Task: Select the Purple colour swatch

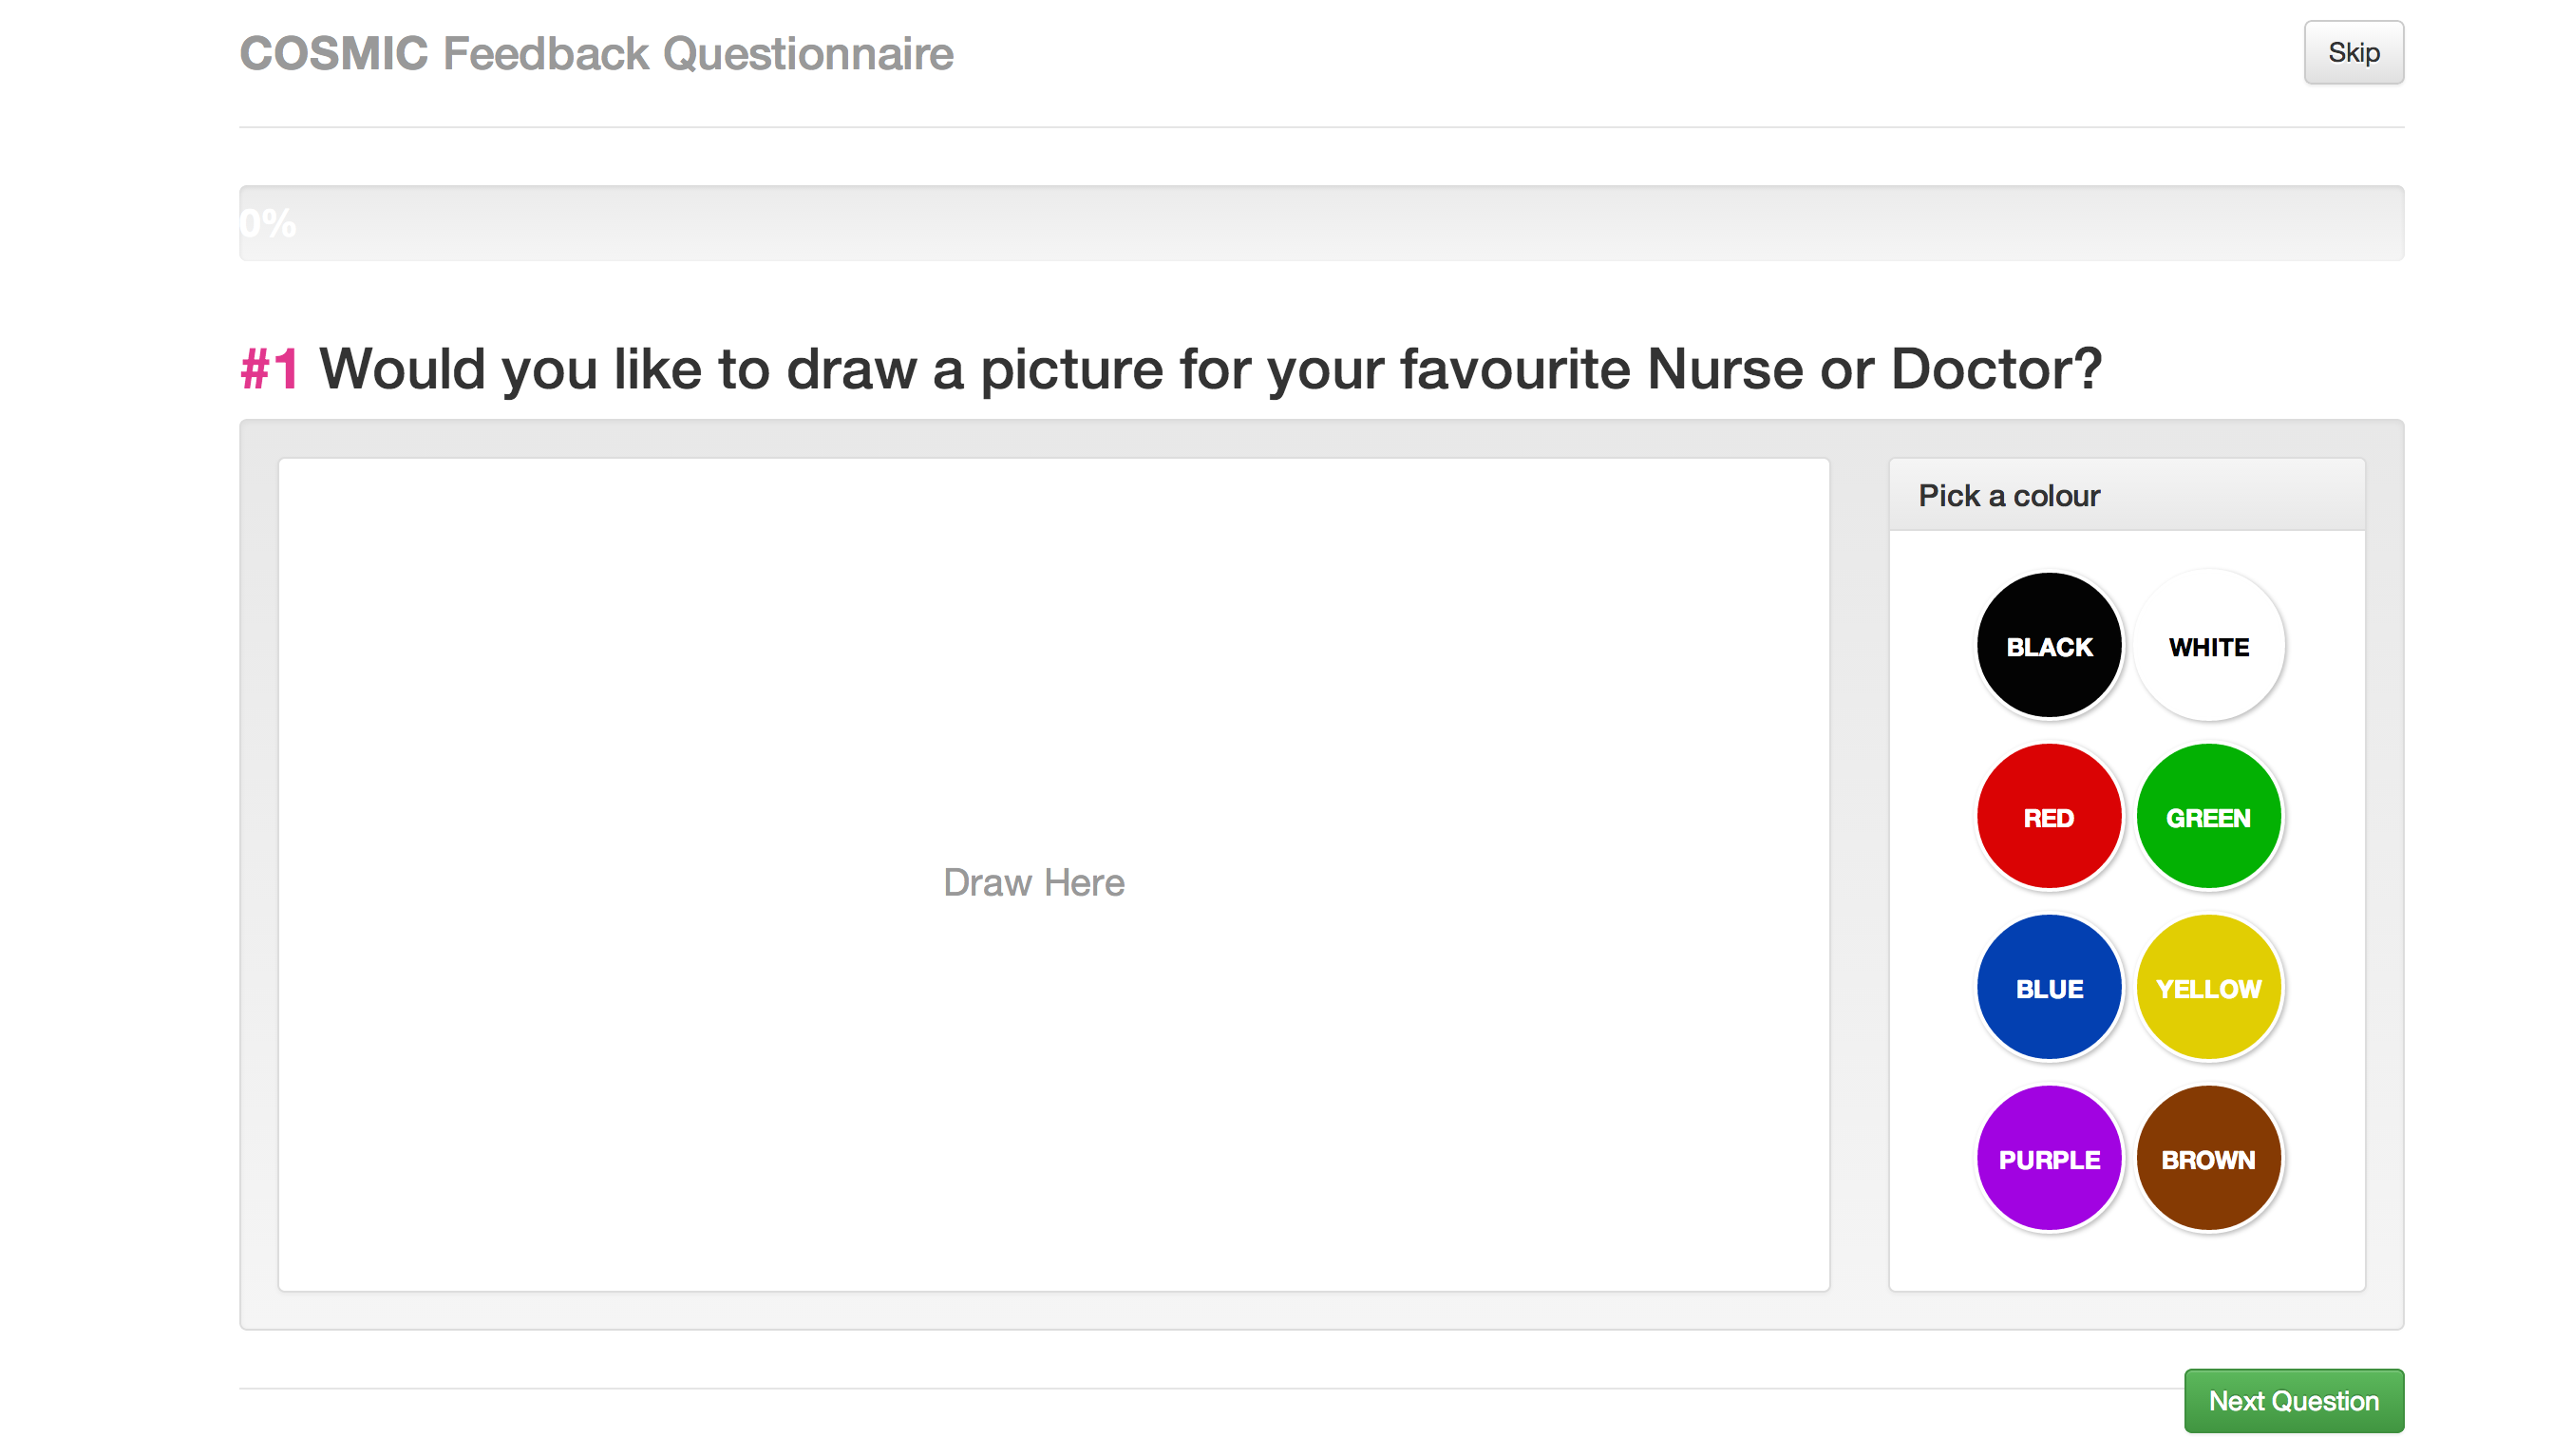Action: (2048, 1159)
